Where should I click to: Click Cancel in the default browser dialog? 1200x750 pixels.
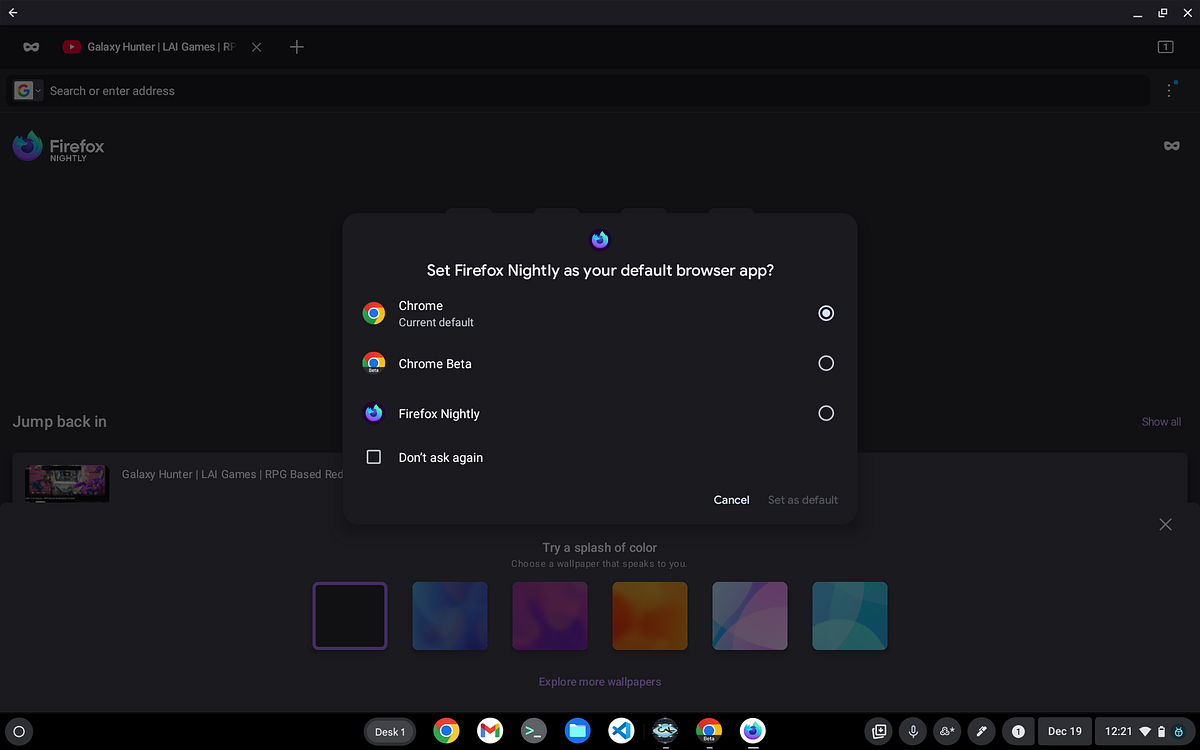click(731, 500)
